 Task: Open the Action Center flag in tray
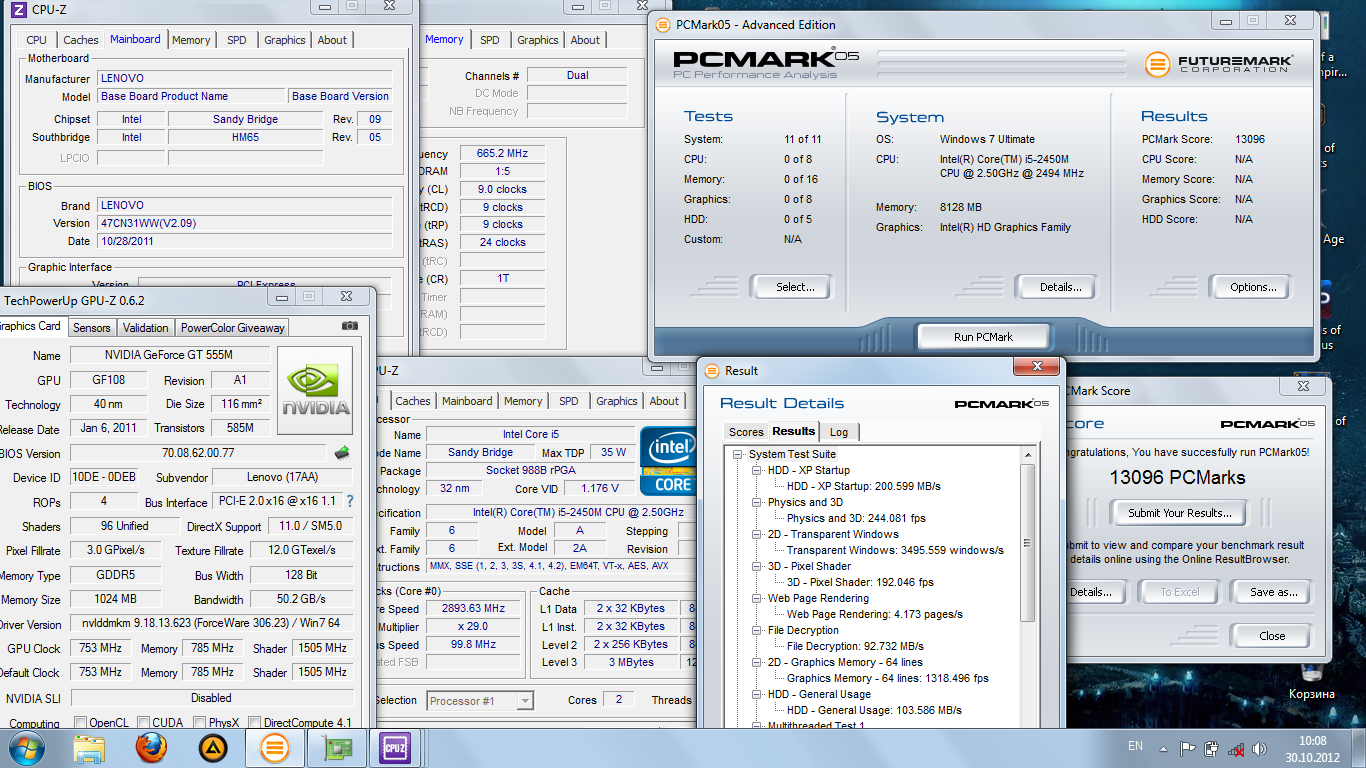pos(1188,748)
